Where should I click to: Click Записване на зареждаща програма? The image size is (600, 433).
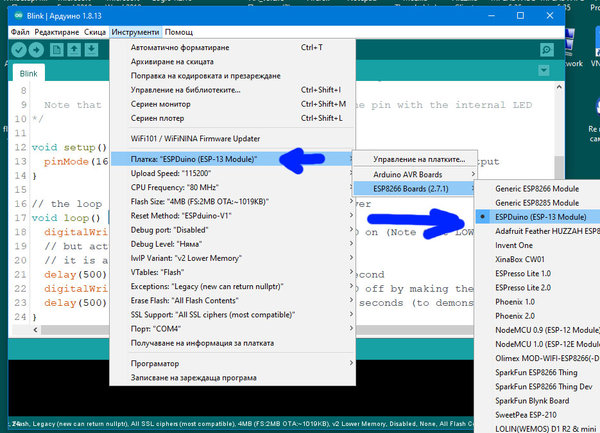coord(233,378)
